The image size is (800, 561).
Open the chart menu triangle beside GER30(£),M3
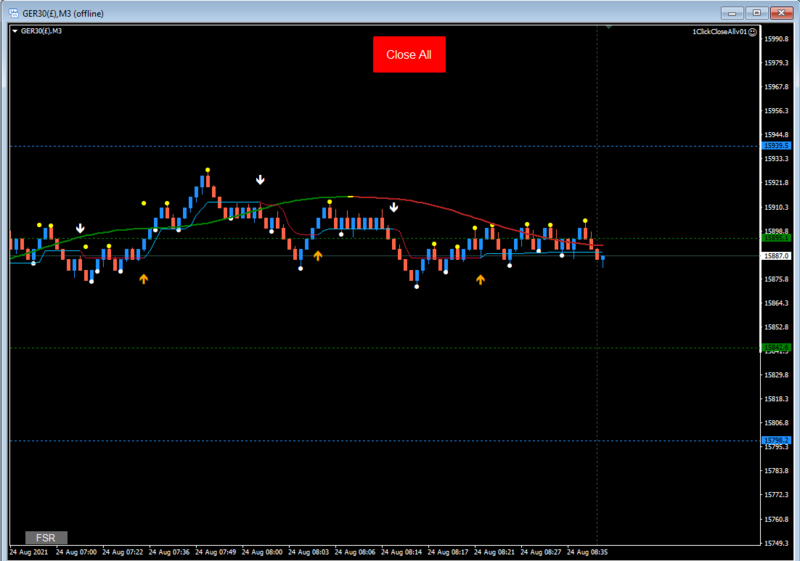pyautogui.click(x=15, y=31)
